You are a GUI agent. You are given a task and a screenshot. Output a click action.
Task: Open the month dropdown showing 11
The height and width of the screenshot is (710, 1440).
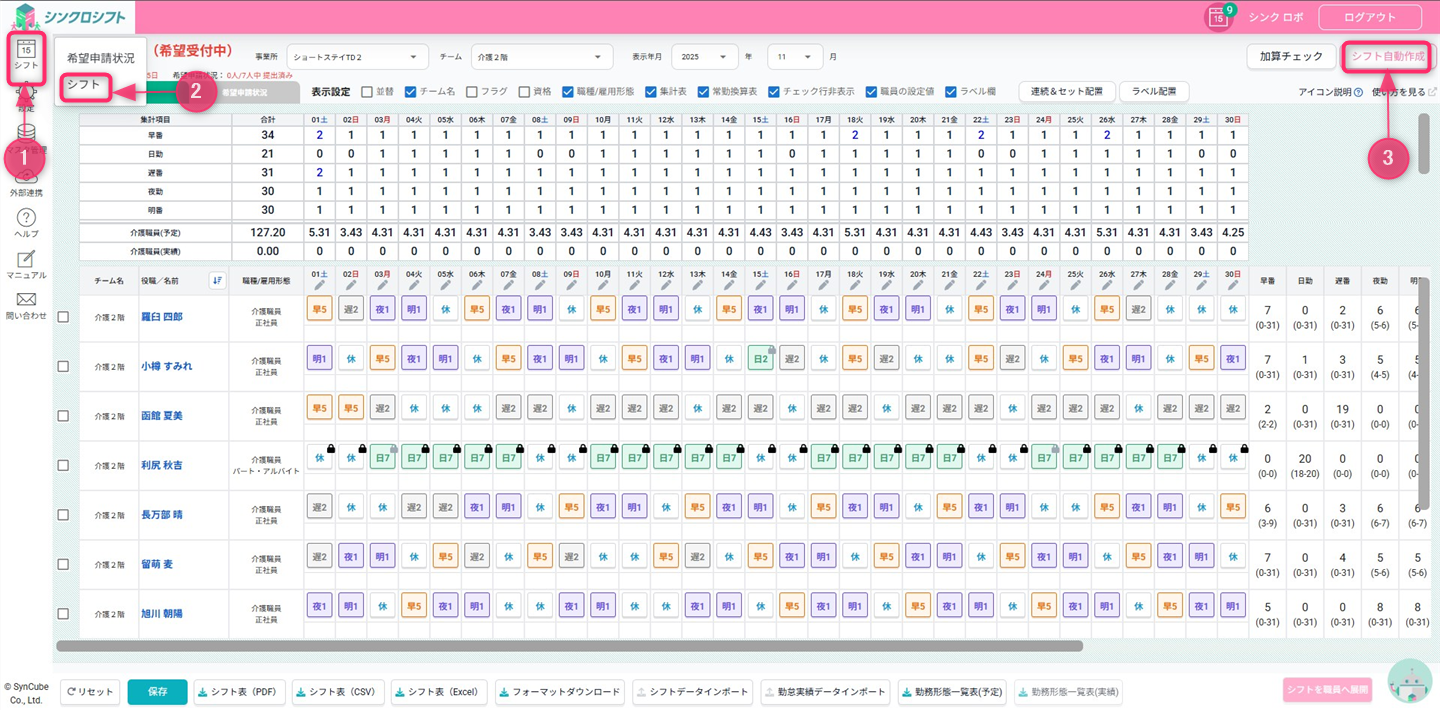[x=795, y=57]
